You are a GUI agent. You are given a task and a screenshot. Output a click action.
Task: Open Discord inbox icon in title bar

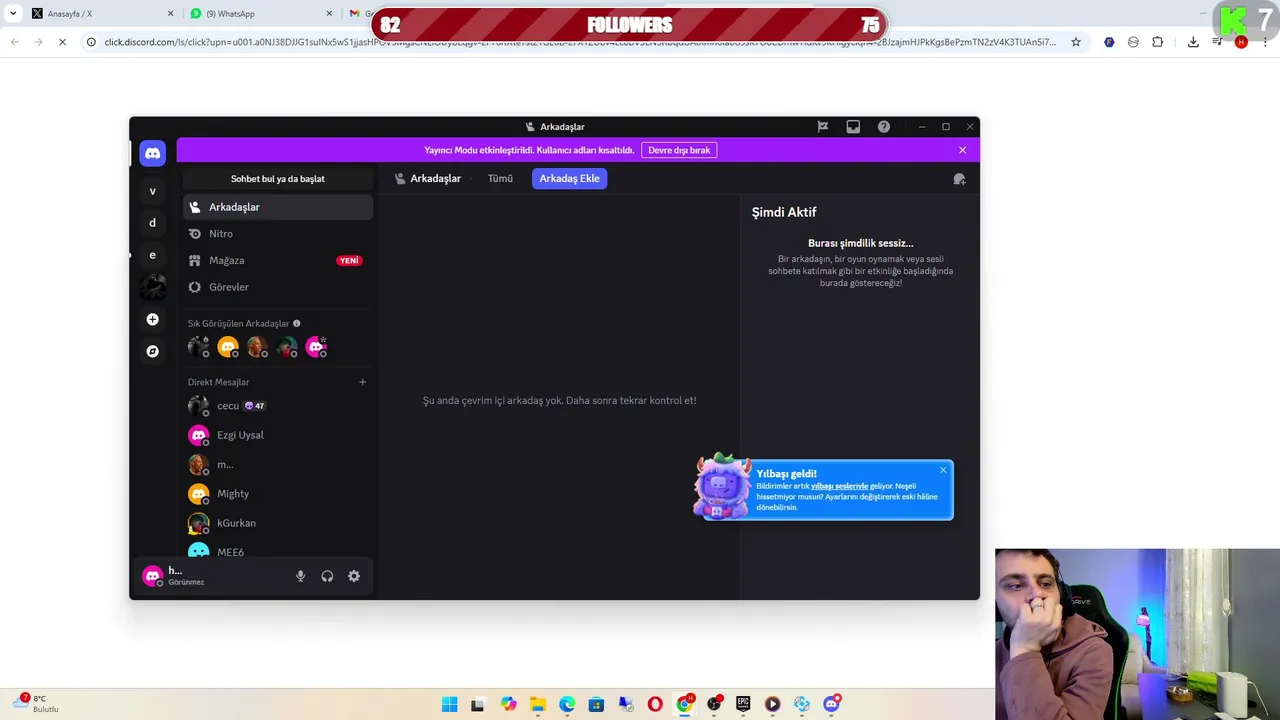(853, 127)
